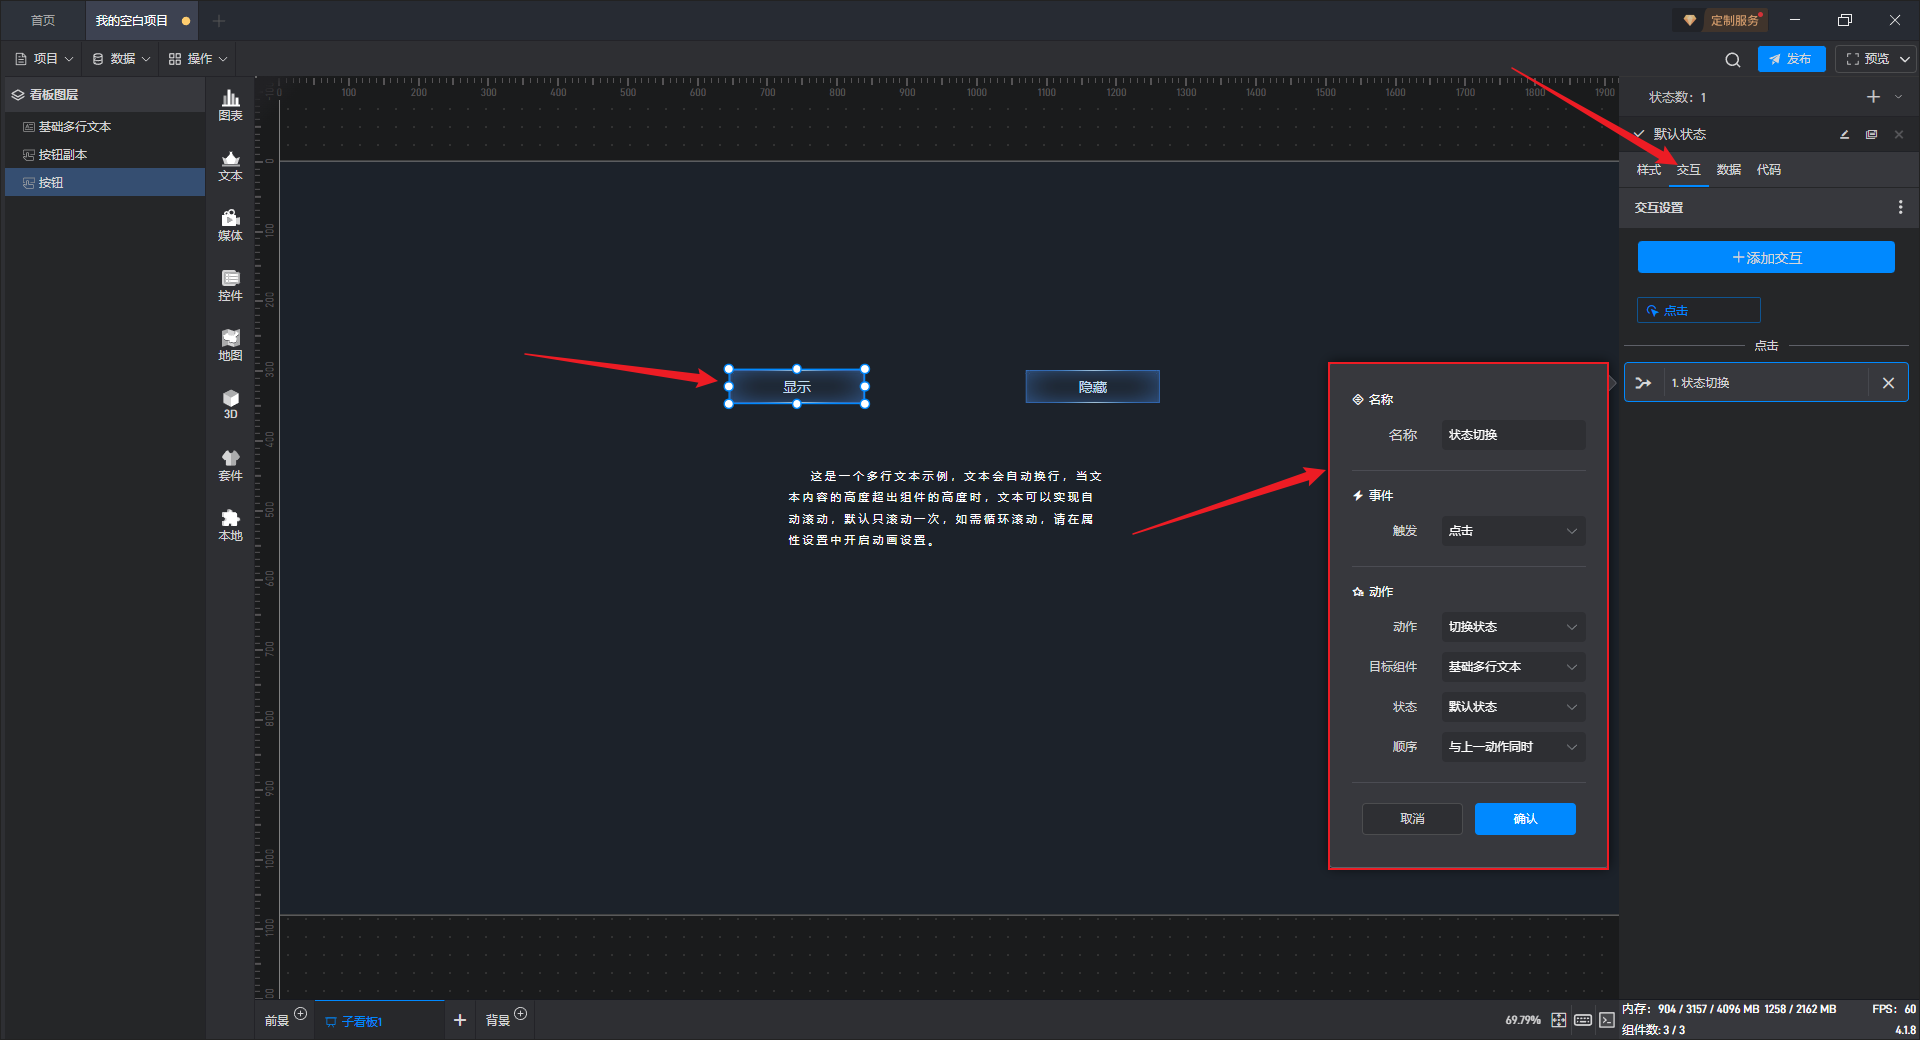Click the 看板图层 layers panel header
This screenshot has height=1040, width=1920.
point(105,95)
